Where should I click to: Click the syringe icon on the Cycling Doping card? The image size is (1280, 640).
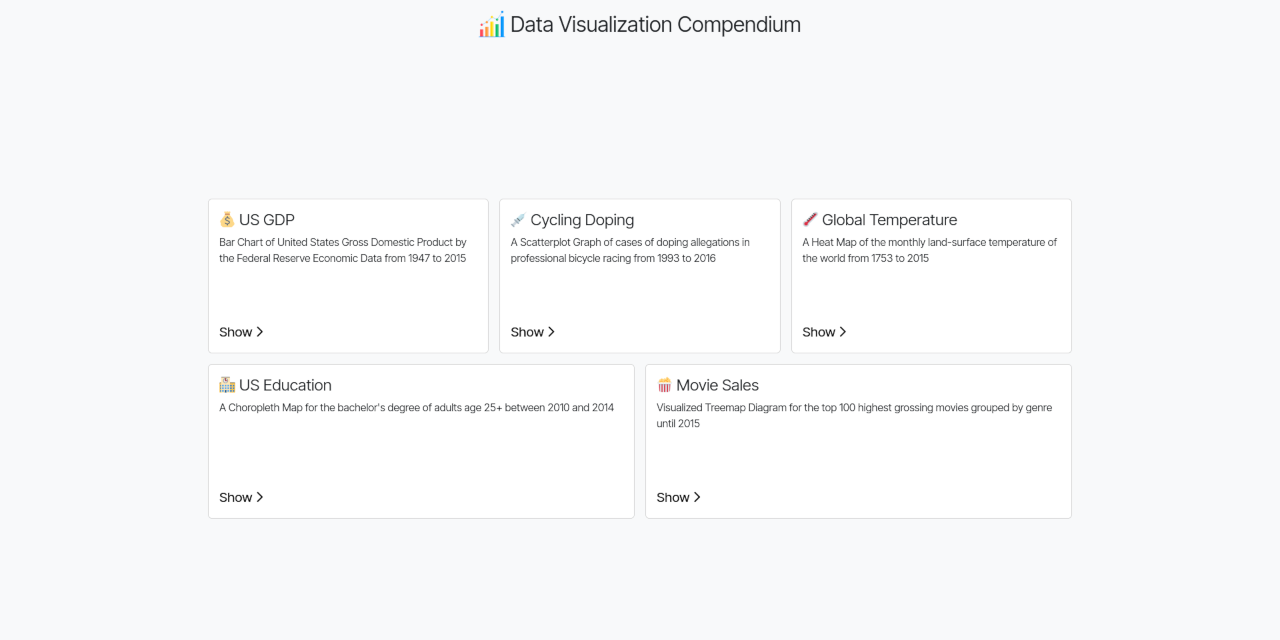pos(517,219)
